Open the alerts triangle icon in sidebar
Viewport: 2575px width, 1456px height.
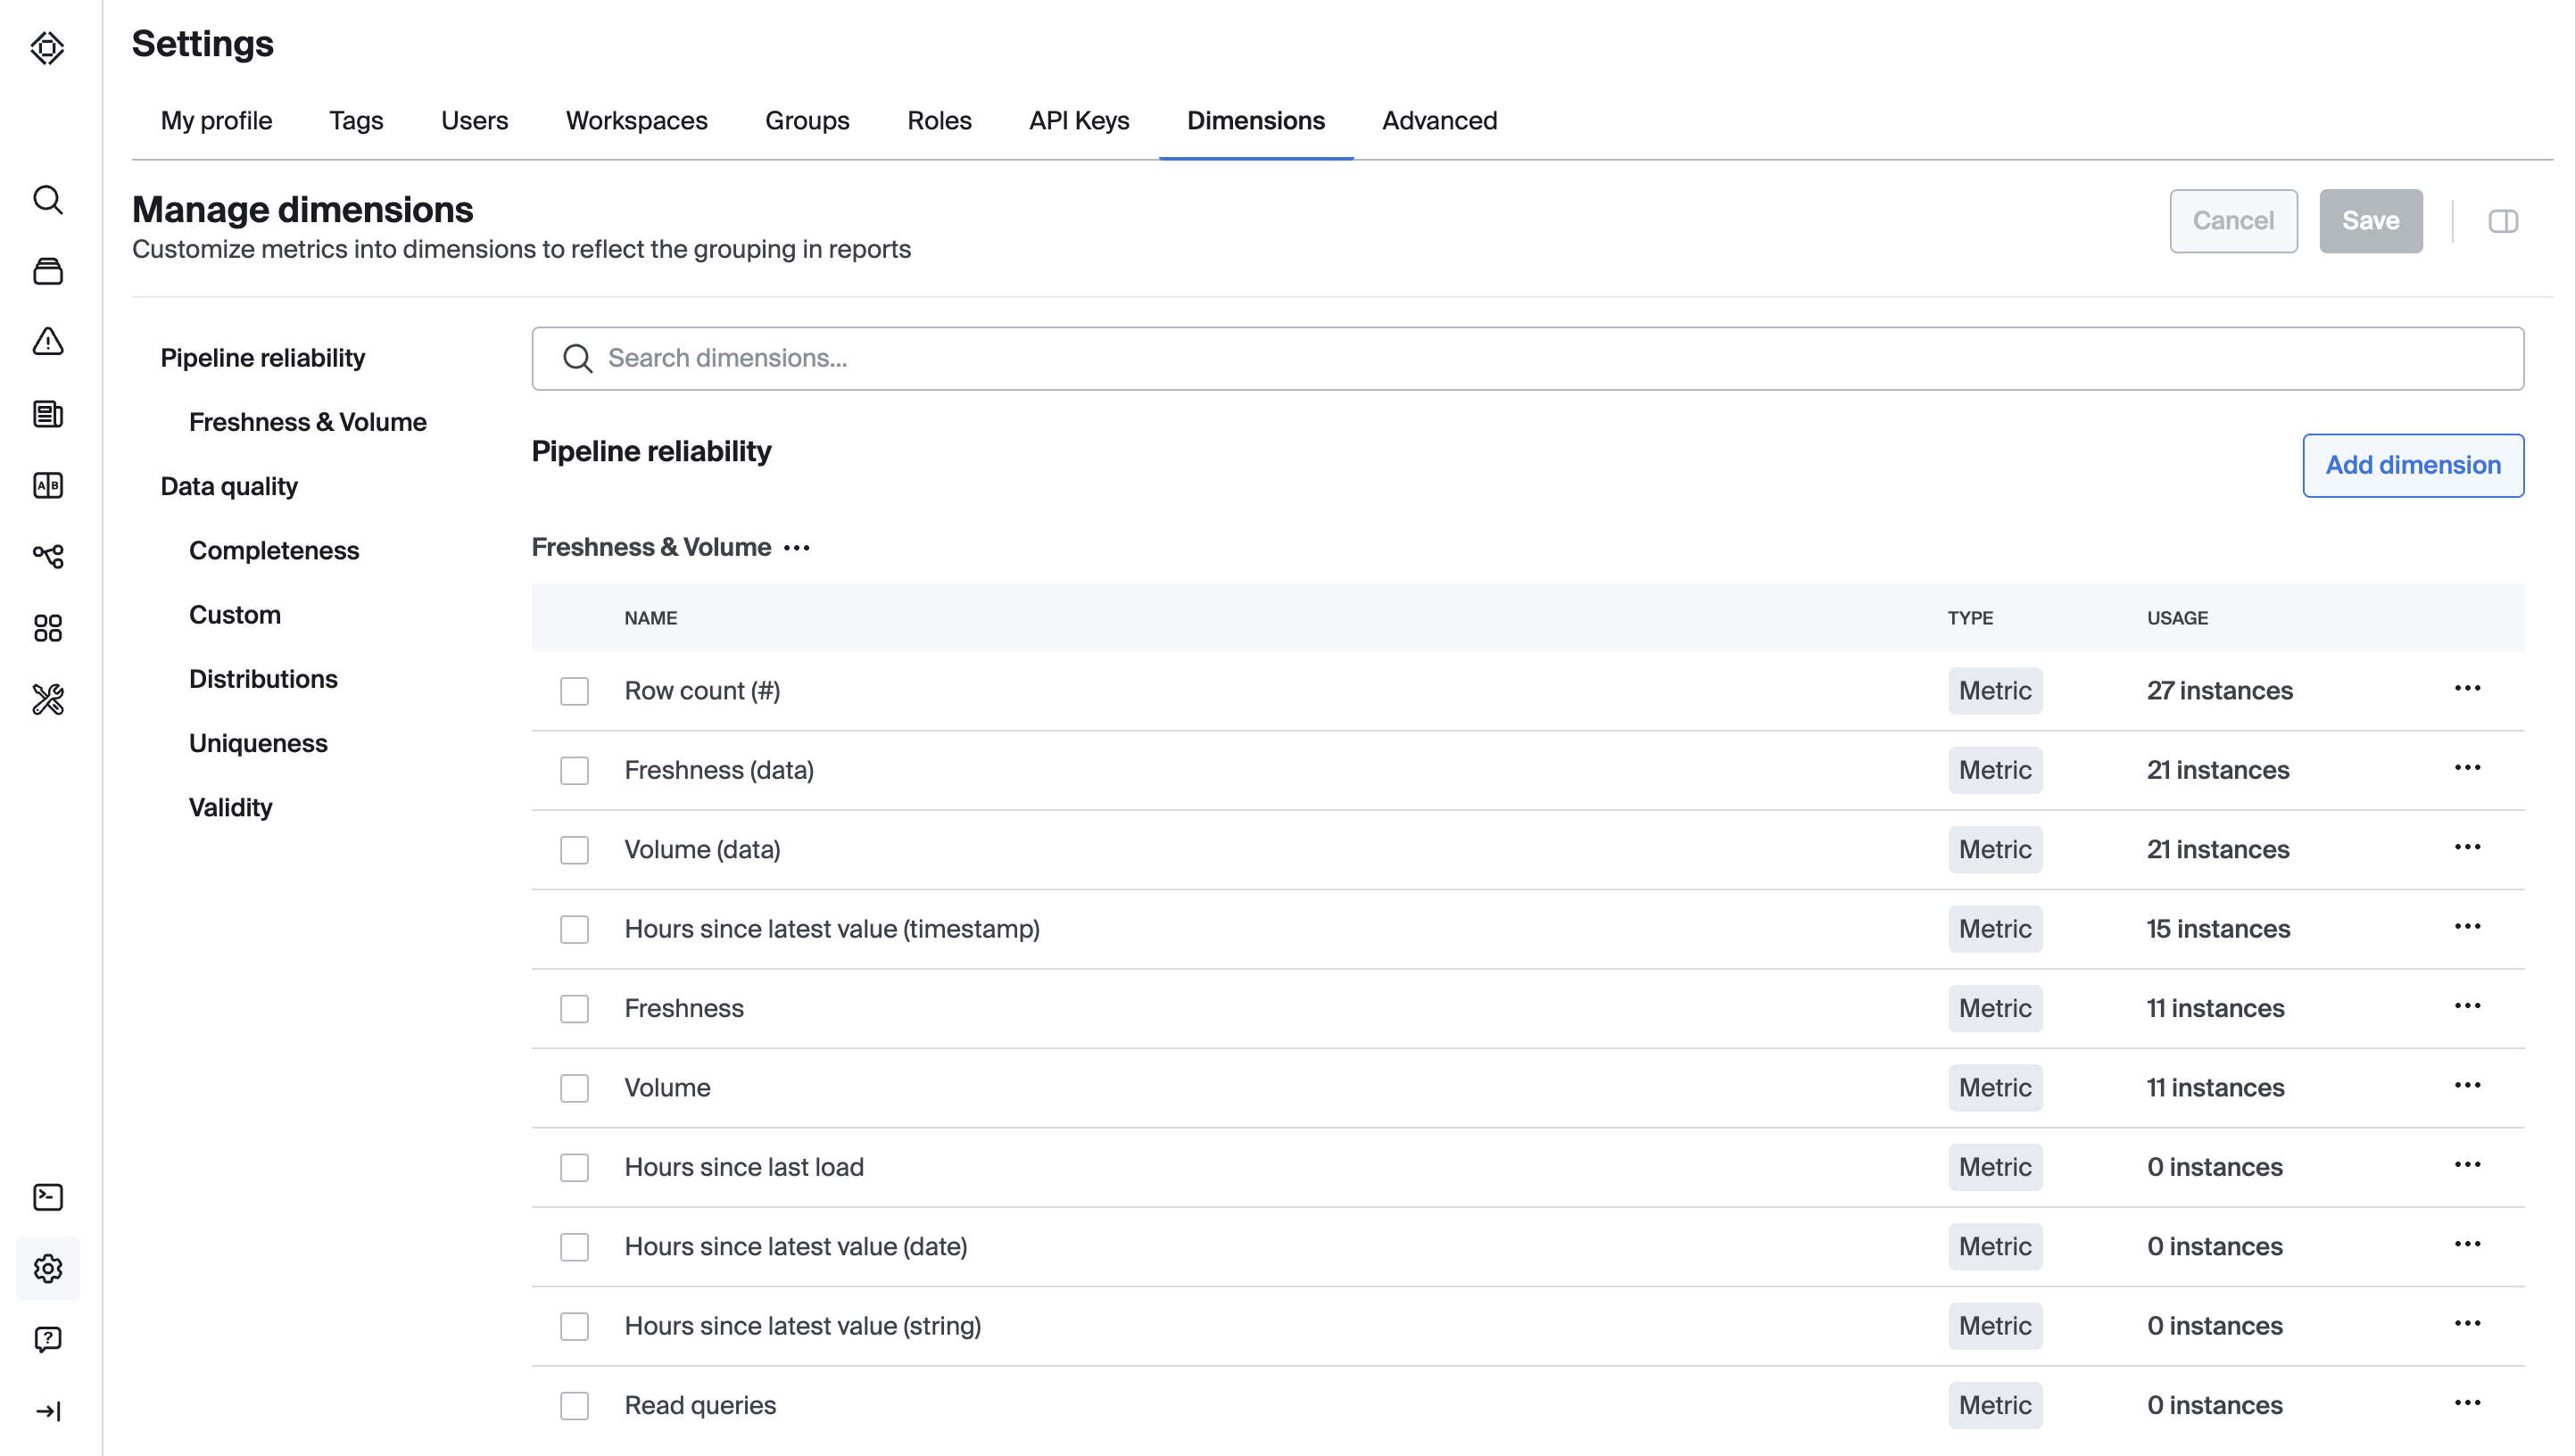click(x=48, y=342)
